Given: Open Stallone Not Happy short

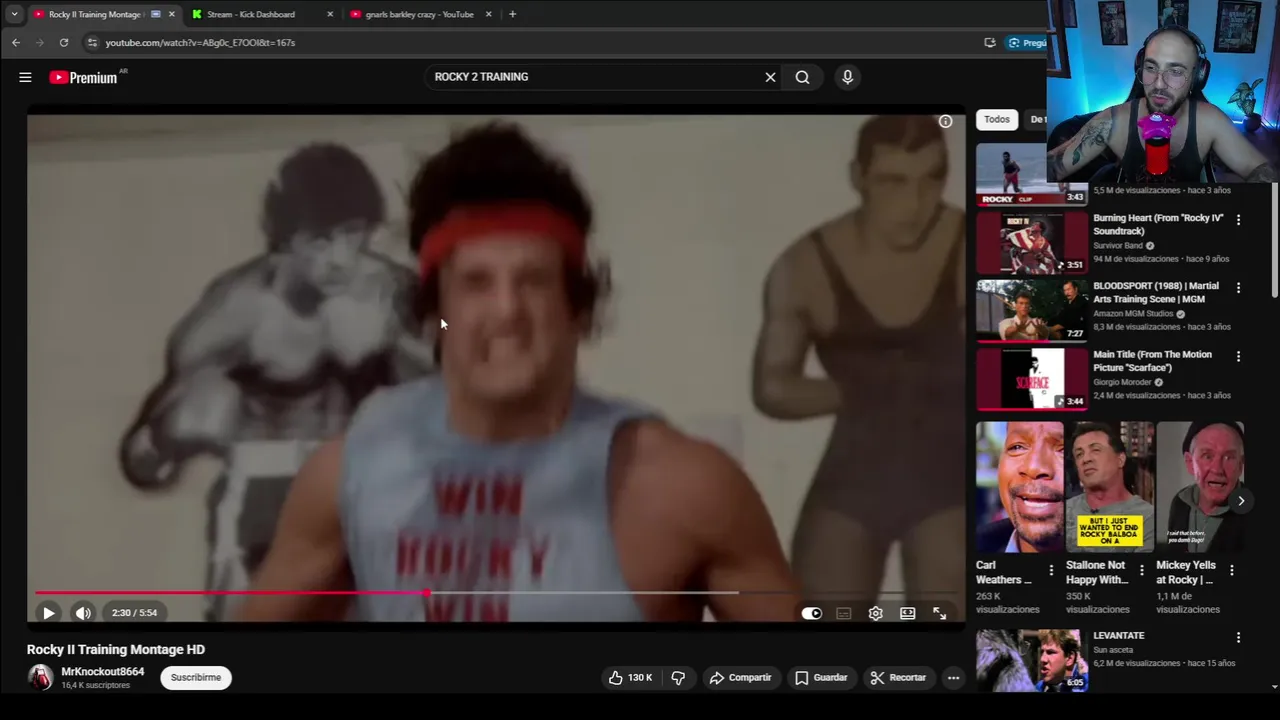Looking at the screenshot, I should [x=1110, y=487].
